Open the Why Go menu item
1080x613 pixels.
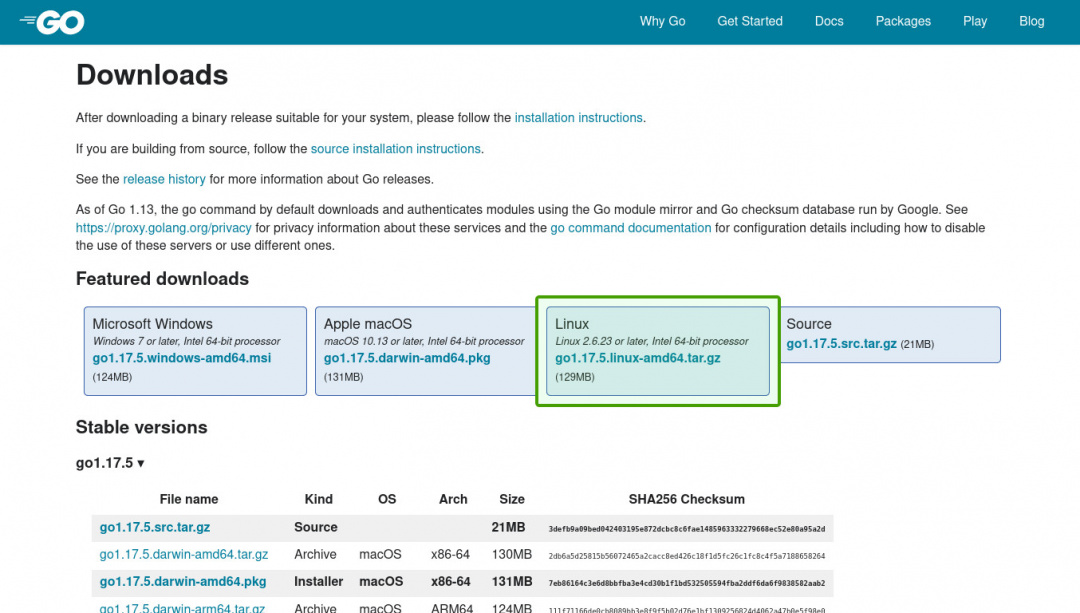coord(662,21)
